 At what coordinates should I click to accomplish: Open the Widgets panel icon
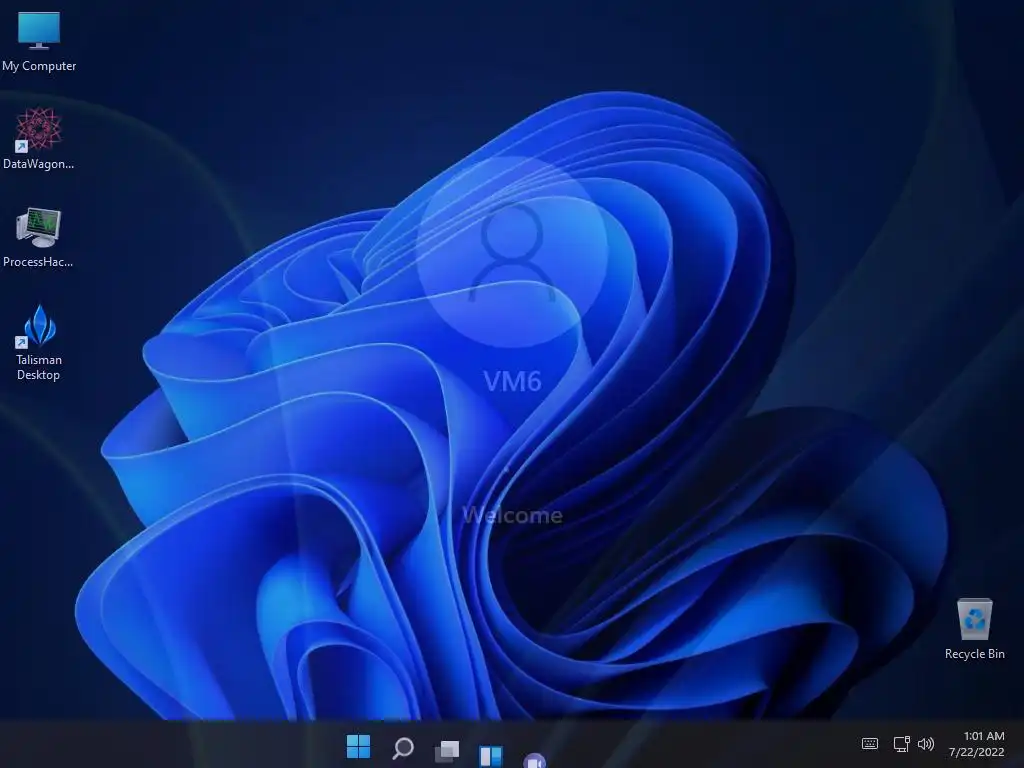[490, 755]
